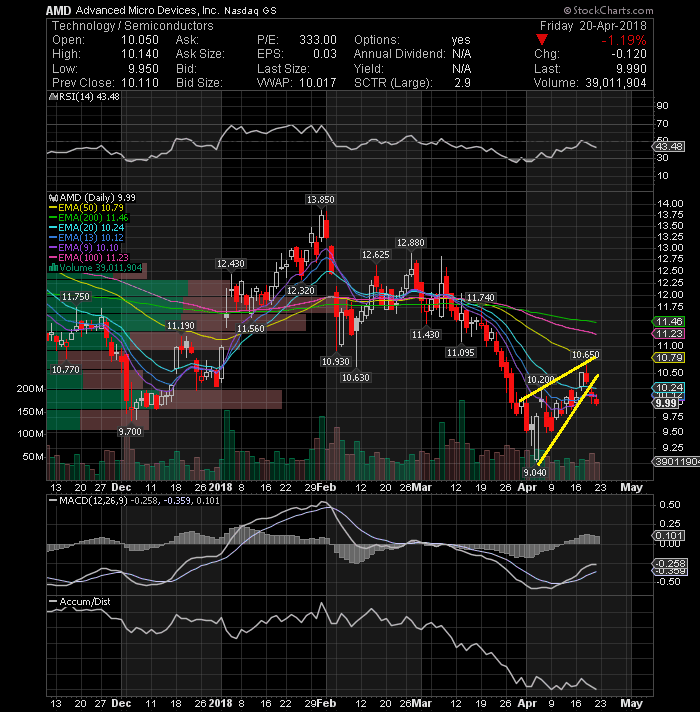Click the red down-arrow change indicator

pyautogui.click(x=542, y=40)
